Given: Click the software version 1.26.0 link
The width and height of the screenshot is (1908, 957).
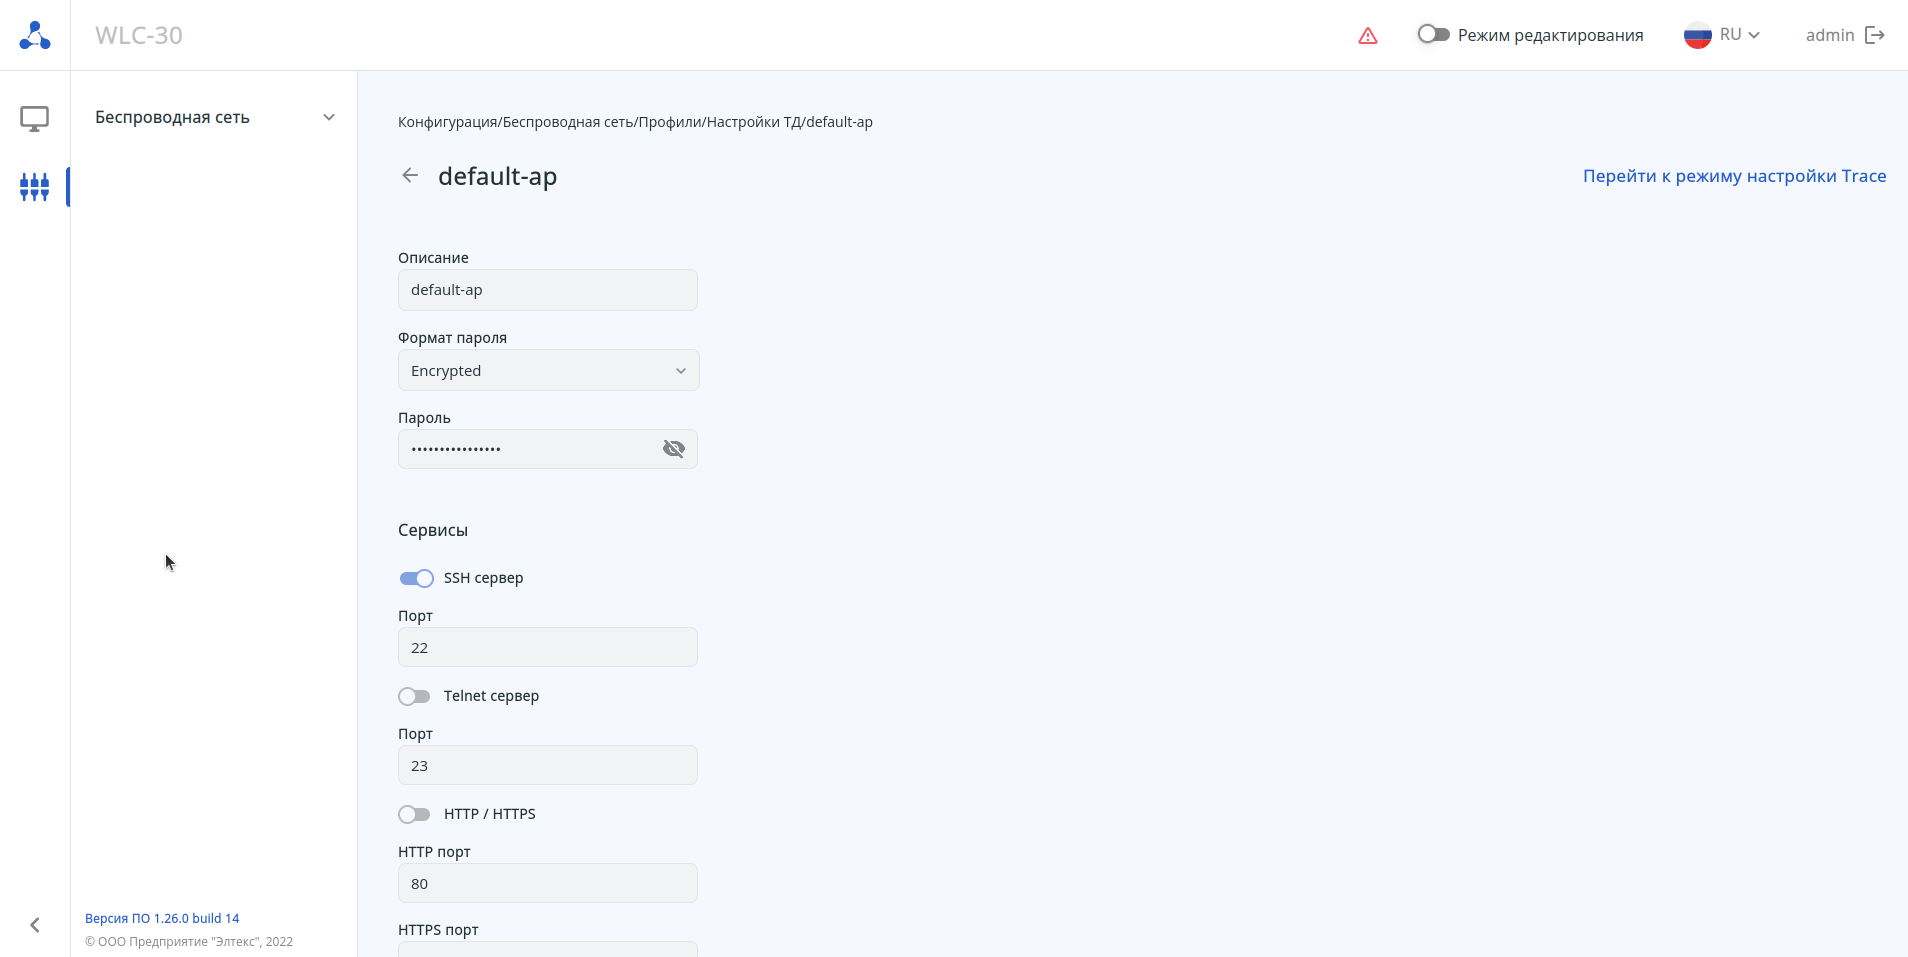Looking at the screenshot, I should pos(162,918).
